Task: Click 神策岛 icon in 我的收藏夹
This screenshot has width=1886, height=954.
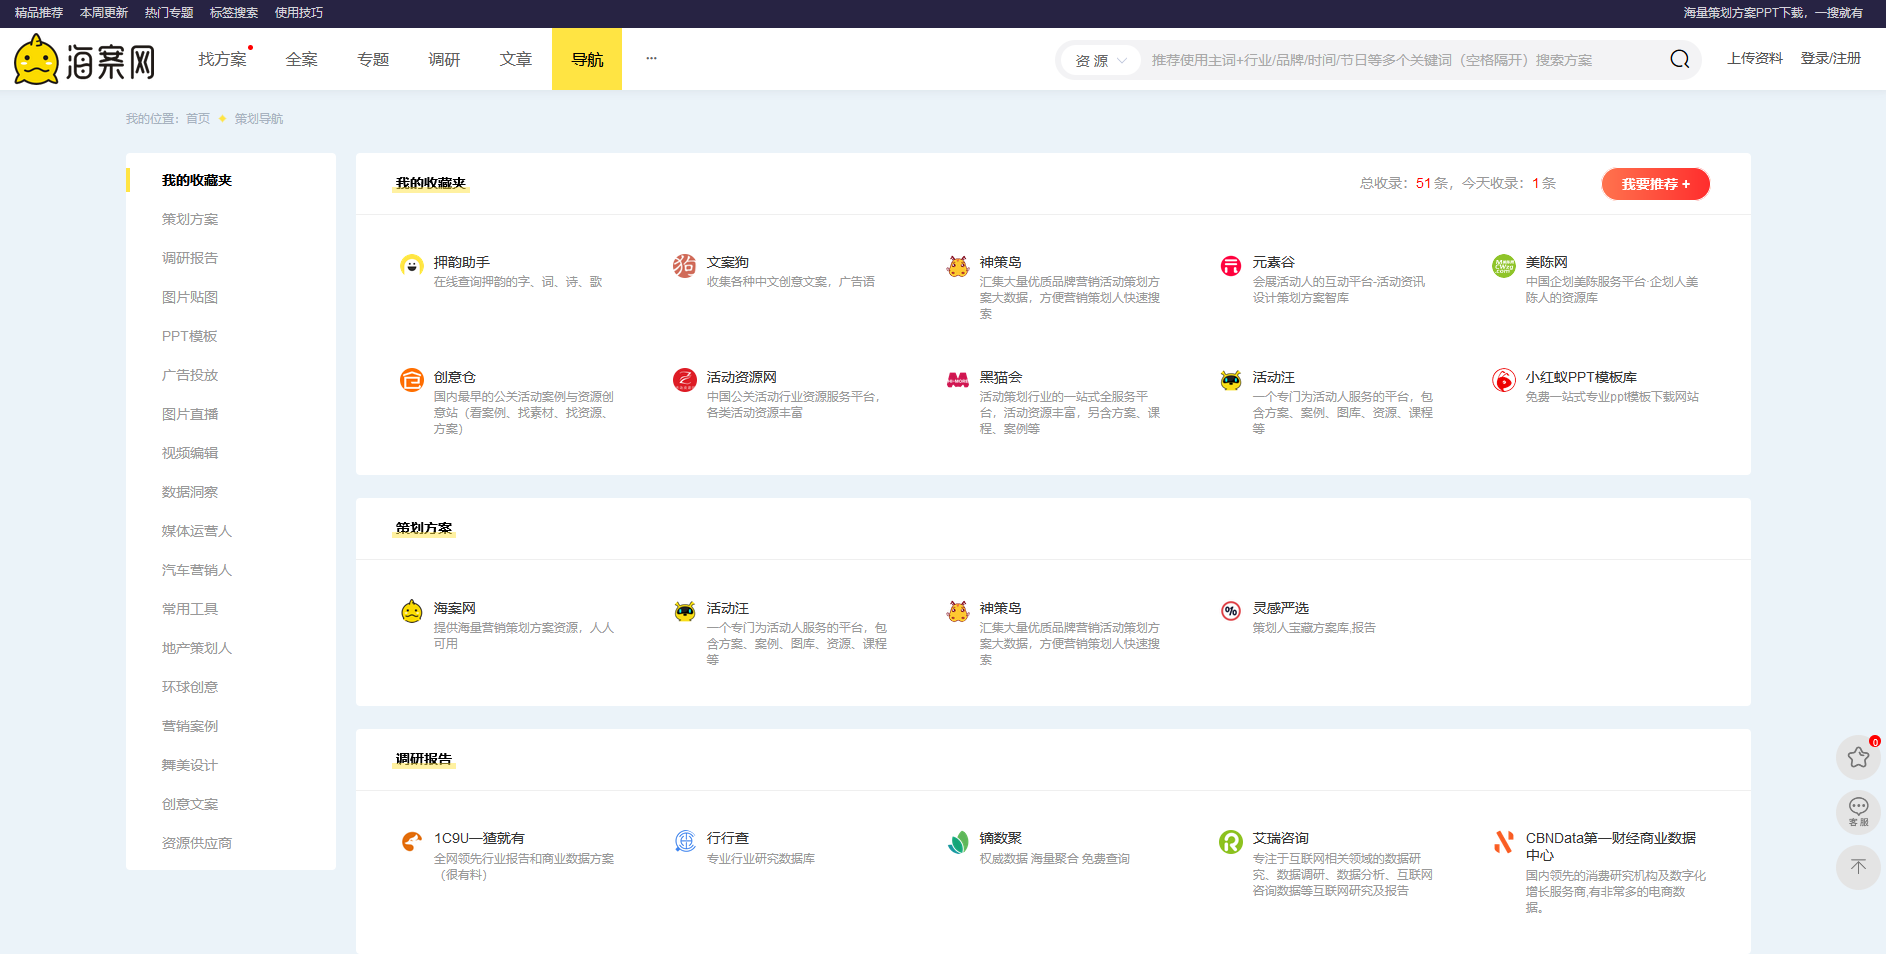Action: [958, 265]
